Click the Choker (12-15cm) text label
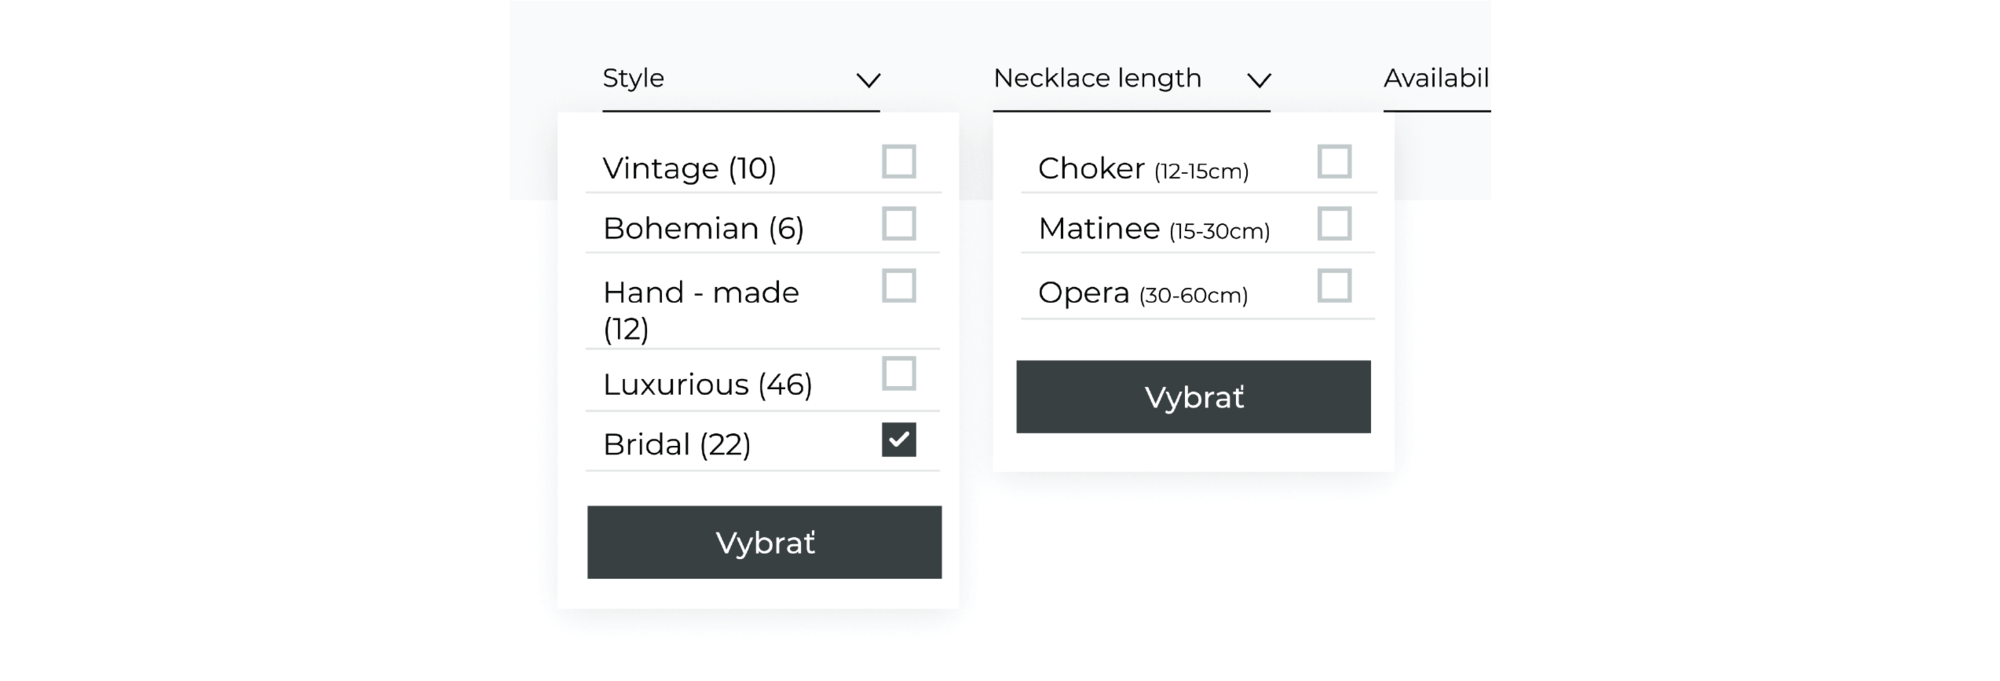This screenshot has height=681, width=2000. [x=1140, y=168]
